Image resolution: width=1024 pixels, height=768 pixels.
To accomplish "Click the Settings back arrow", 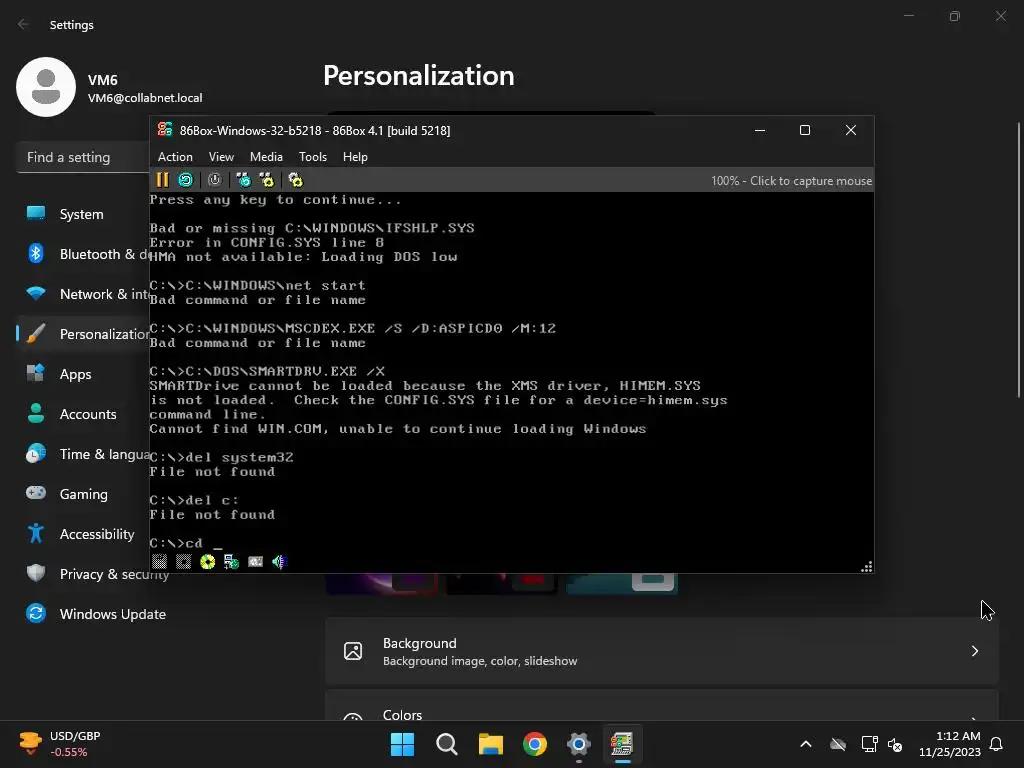I will 24,24.
